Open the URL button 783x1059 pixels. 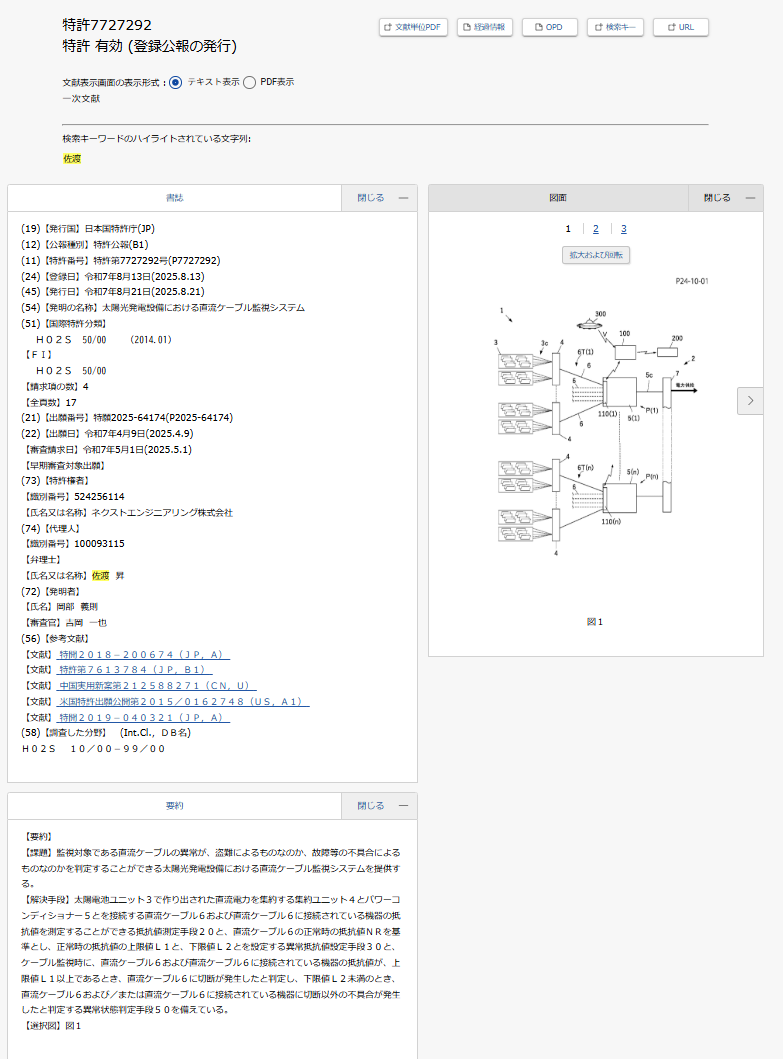click(x=680, y=27)
